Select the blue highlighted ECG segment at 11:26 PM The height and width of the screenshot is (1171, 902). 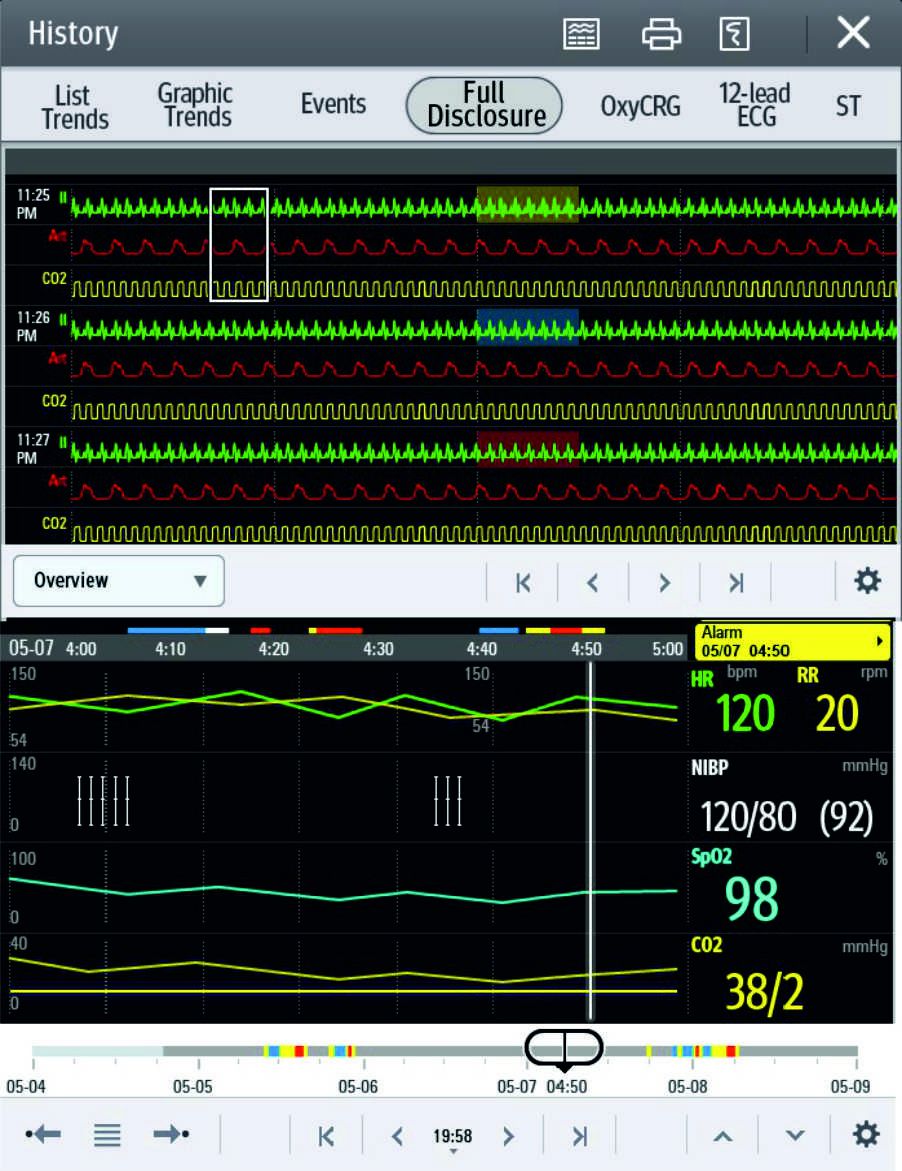click(527, 326)
